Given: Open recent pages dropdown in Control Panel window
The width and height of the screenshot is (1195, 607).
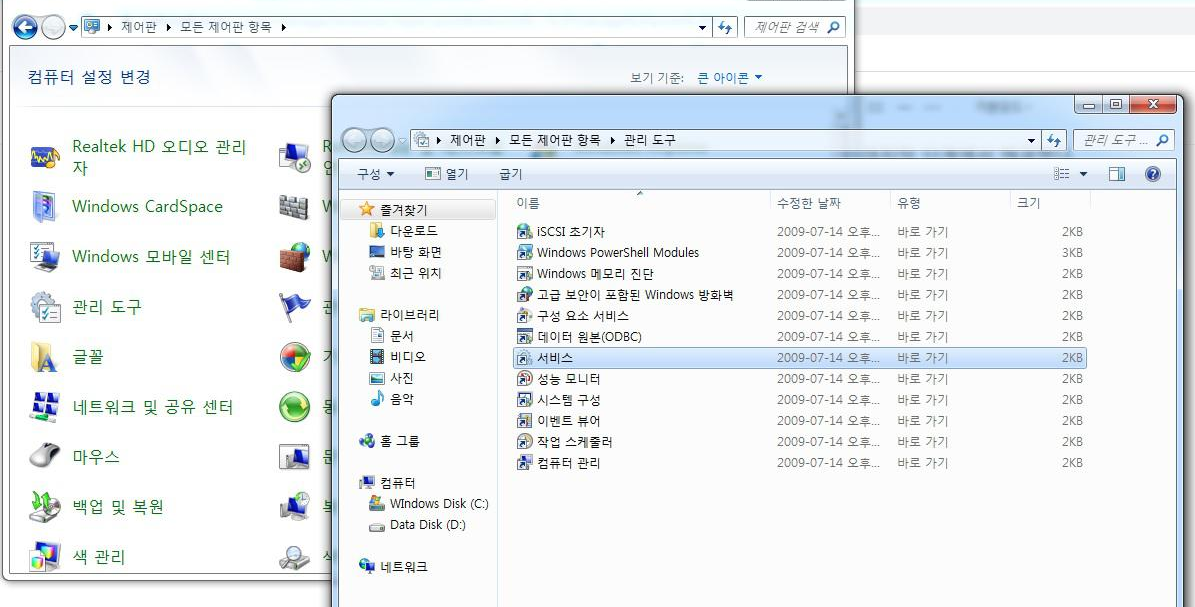Looking at the screenshot, I should pos(73,27).
